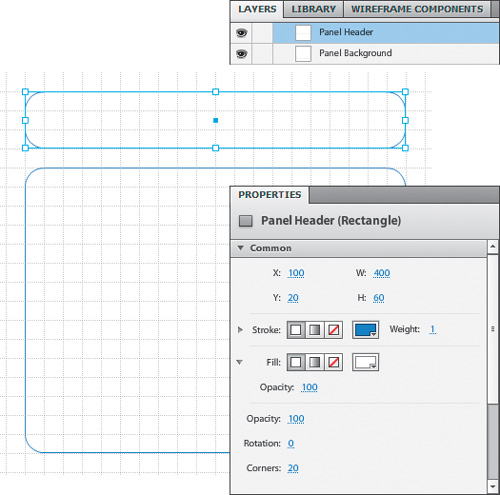Select no stroke icon
Viewport: 500px width, 495px height.
pyautogui.click(x=334, y=330)
